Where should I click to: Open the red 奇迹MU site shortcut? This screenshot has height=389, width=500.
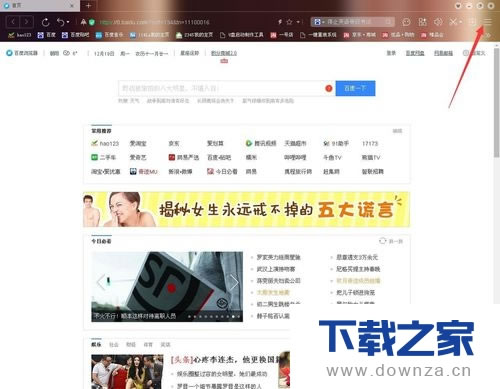point(144,171)
